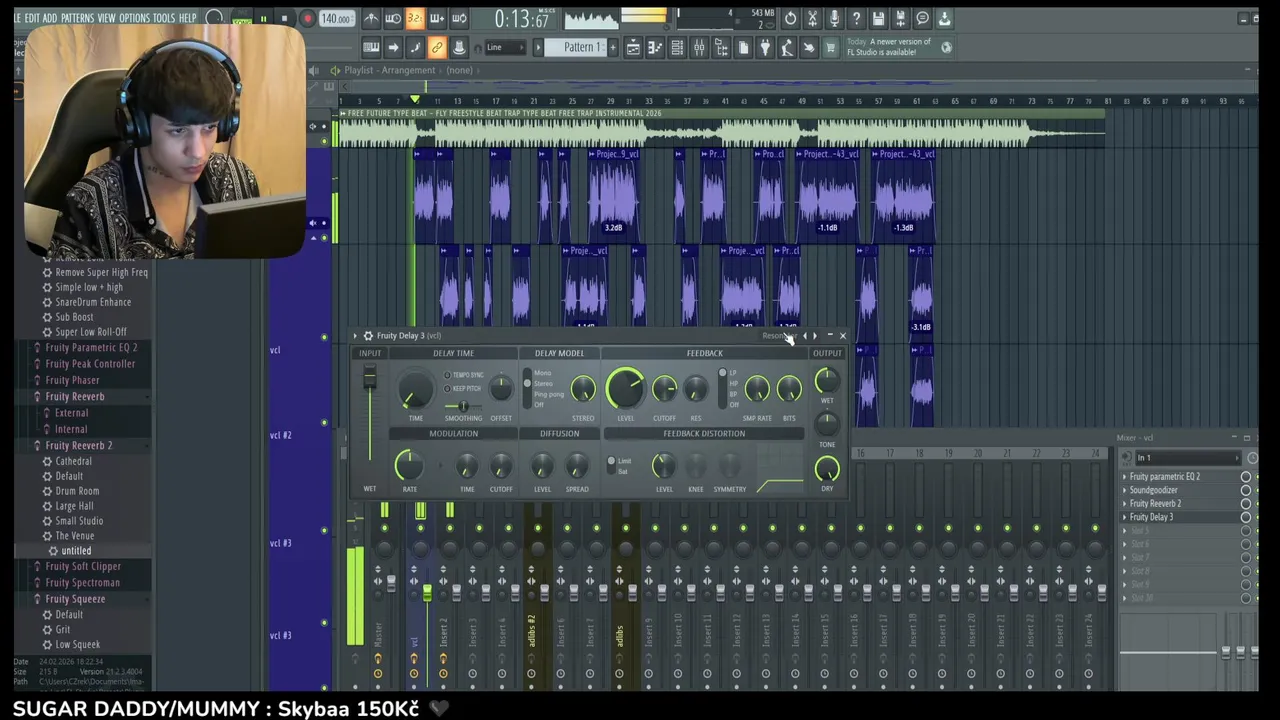1280x720 pixels.
Task: Click the shopping cart icon
Action: [830, 47]
